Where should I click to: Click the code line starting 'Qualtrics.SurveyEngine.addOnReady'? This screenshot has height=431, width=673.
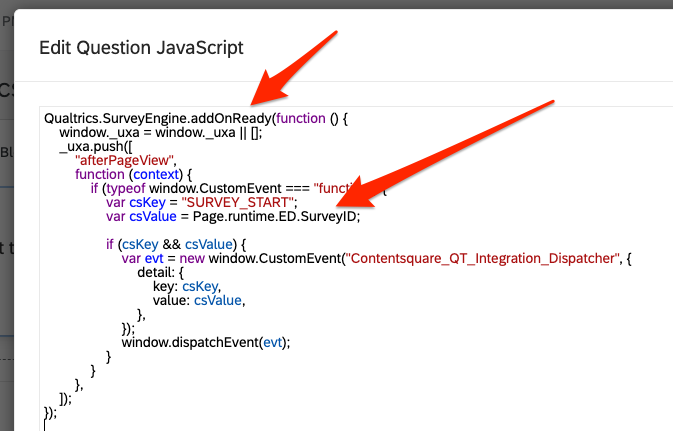196,118
